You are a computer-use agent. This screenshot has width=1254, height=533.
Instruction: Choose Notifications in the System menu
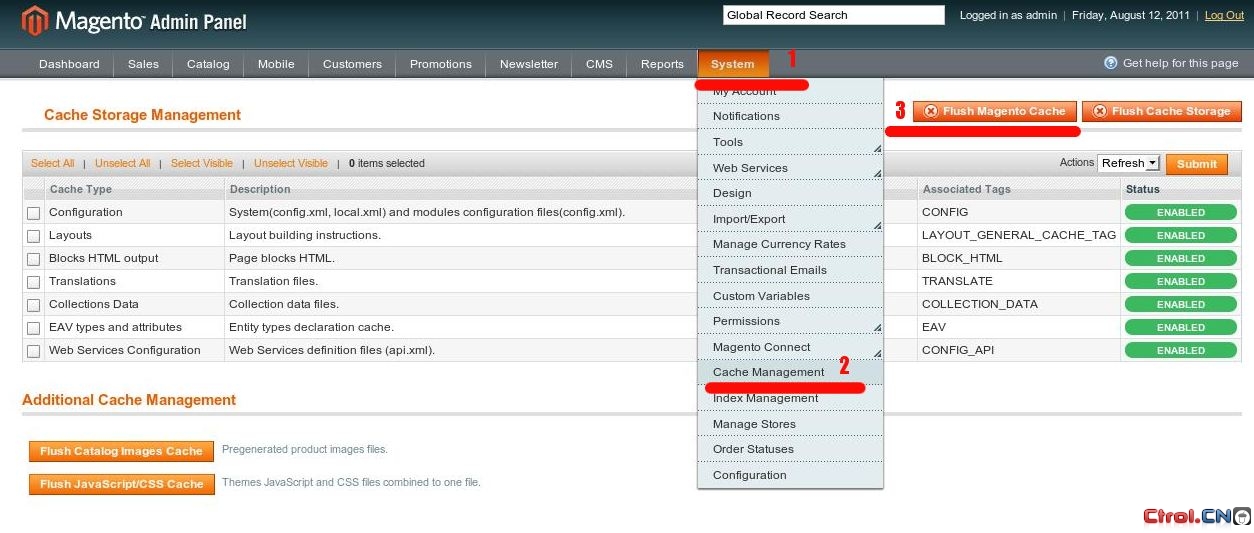click(x=790, y=116)
